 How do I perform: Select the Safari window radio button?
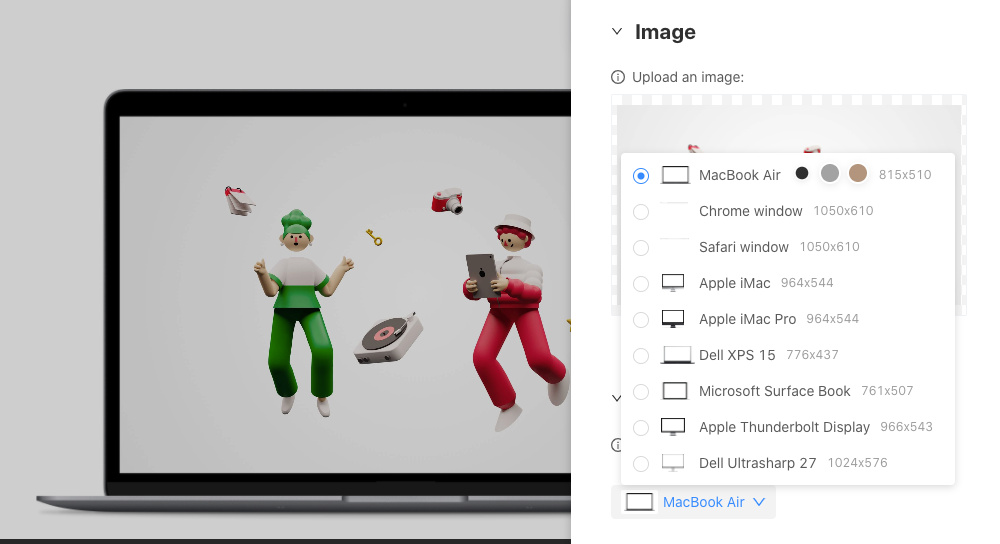(641, 248)
